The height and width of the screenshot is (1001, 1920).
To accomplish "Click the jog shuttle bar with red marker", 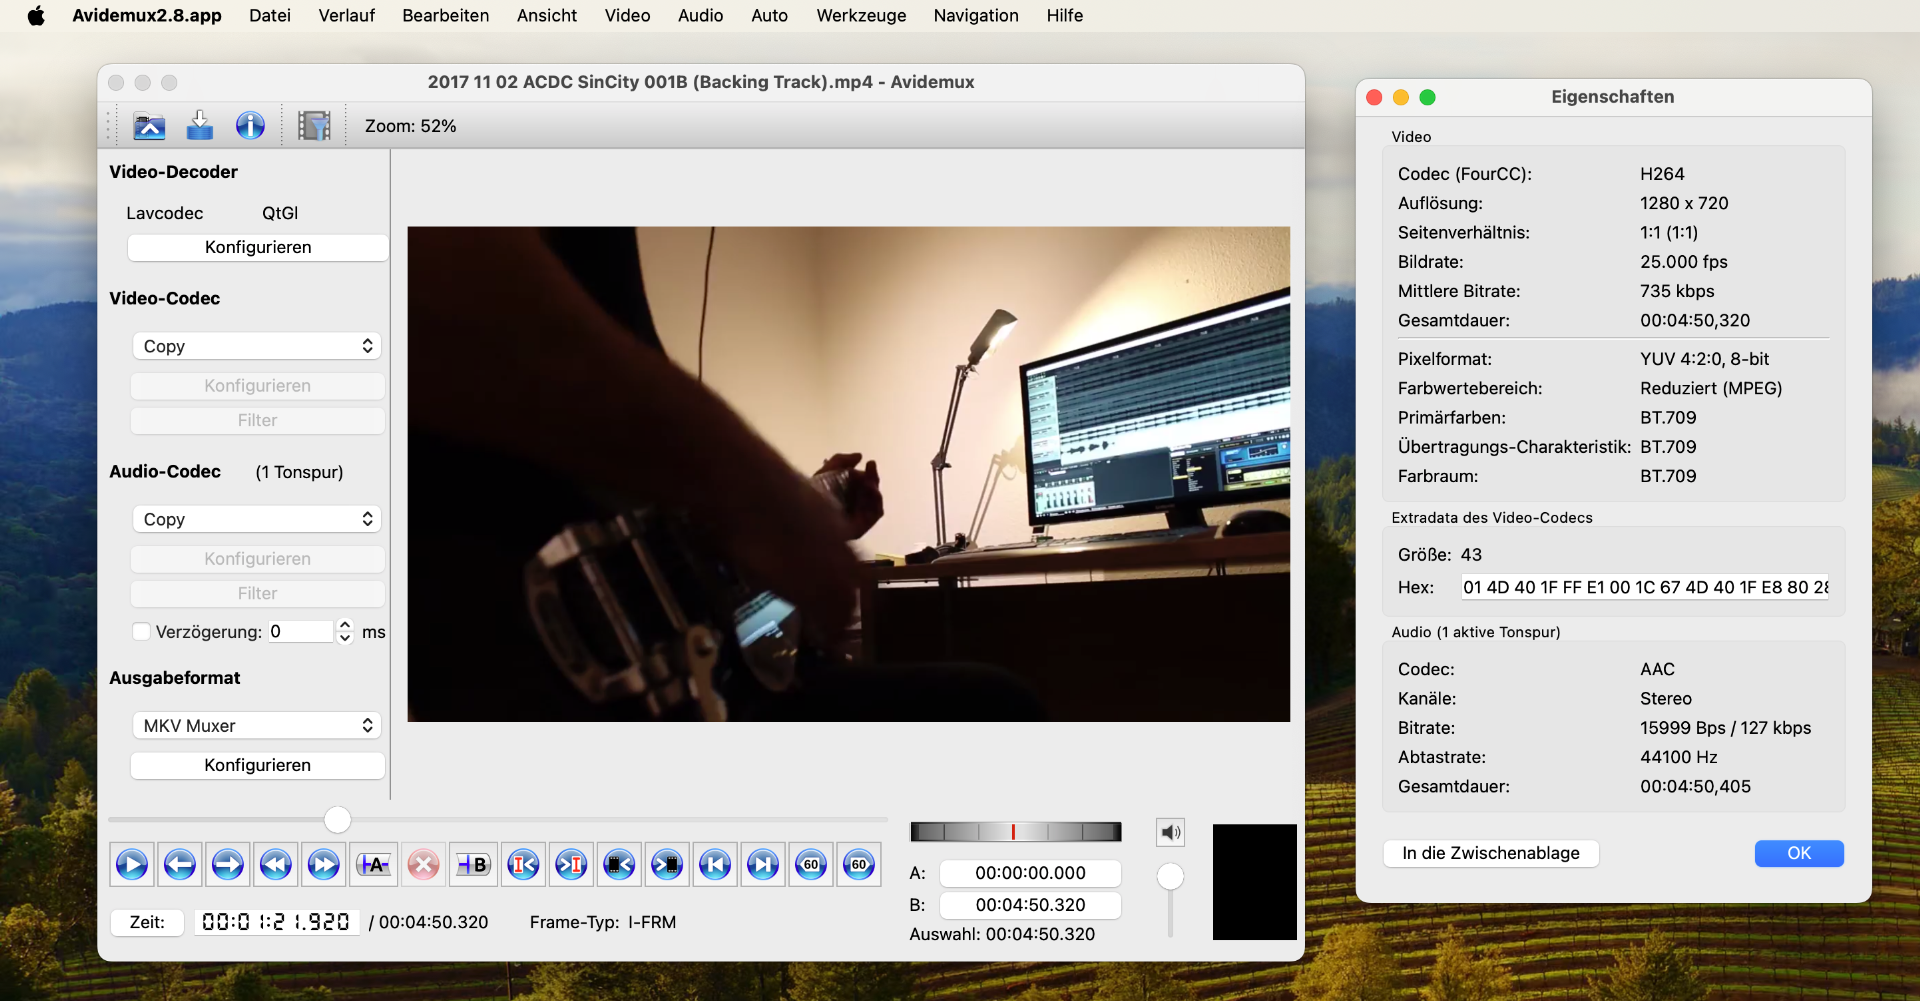I will pyautogui.click(x=1016, y=832).
